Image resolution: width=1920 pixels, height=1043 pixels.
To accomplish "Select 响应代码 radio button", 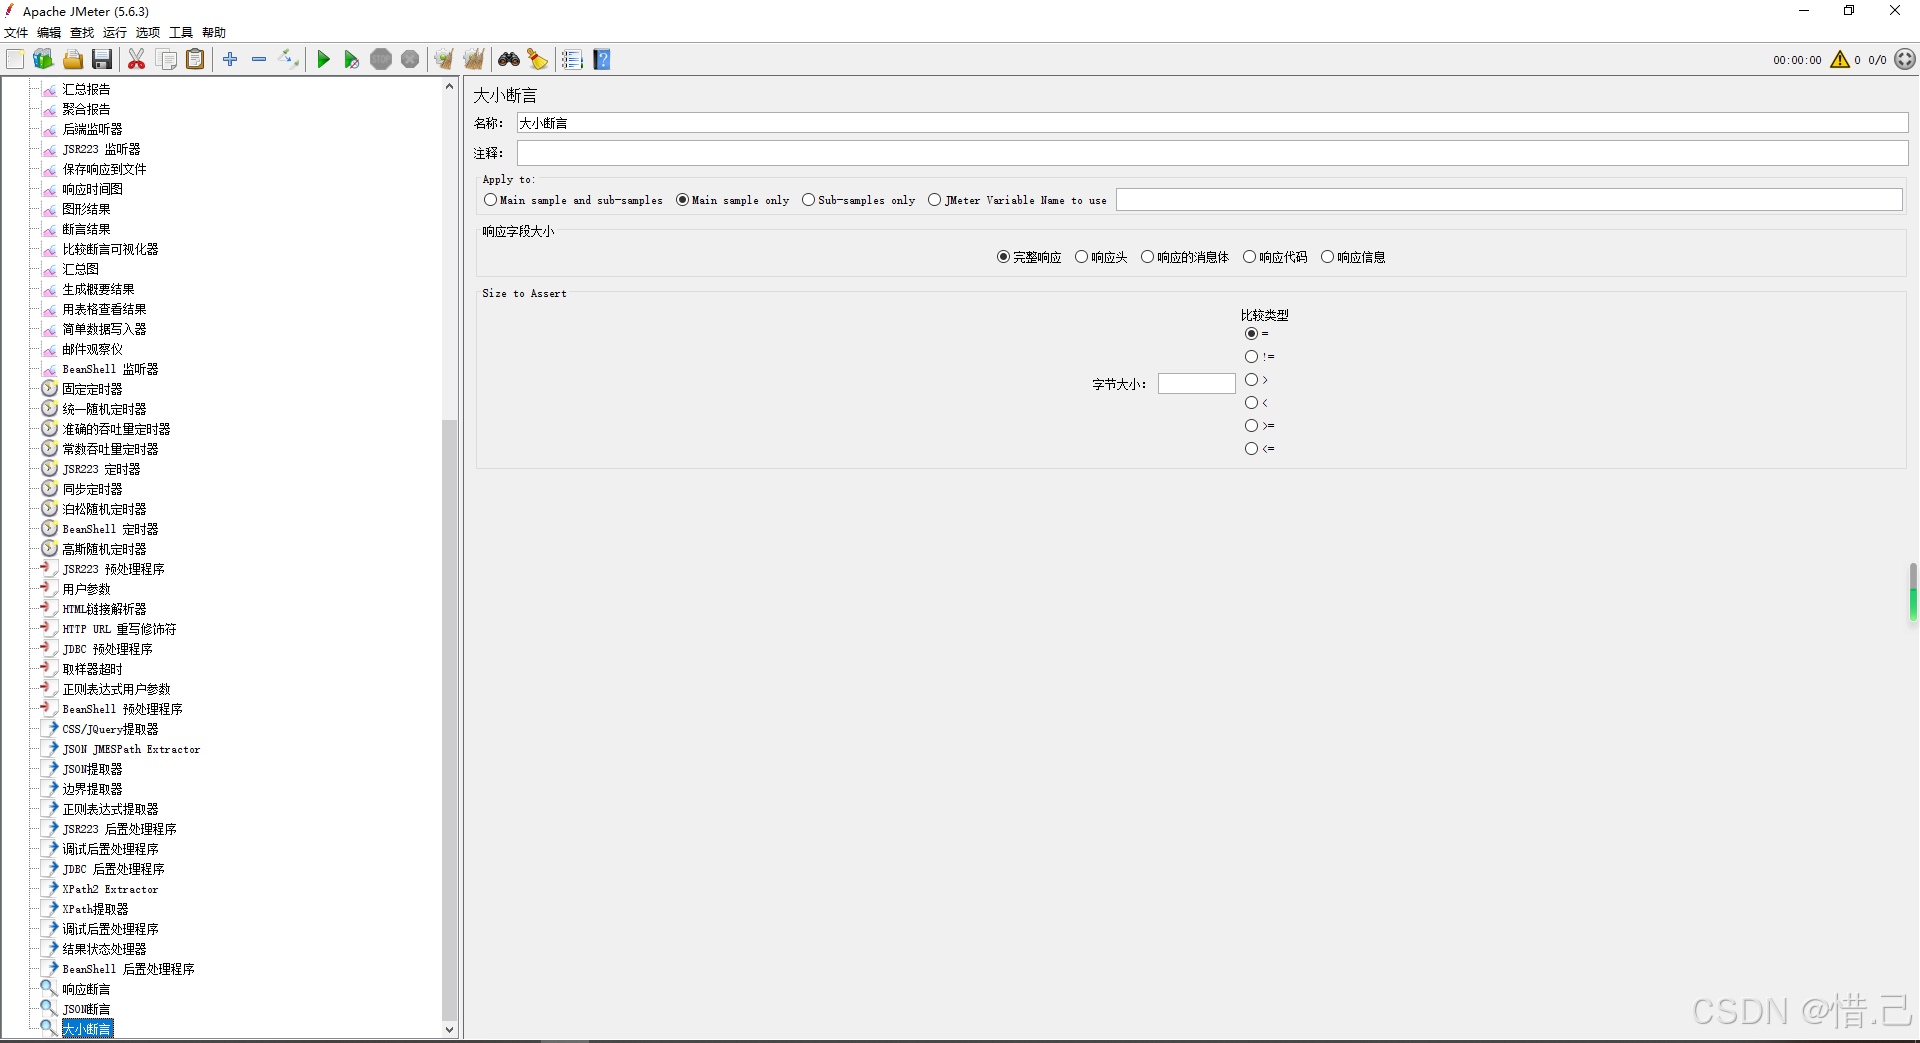I will pyautogui.click(x=1275, y=257).
